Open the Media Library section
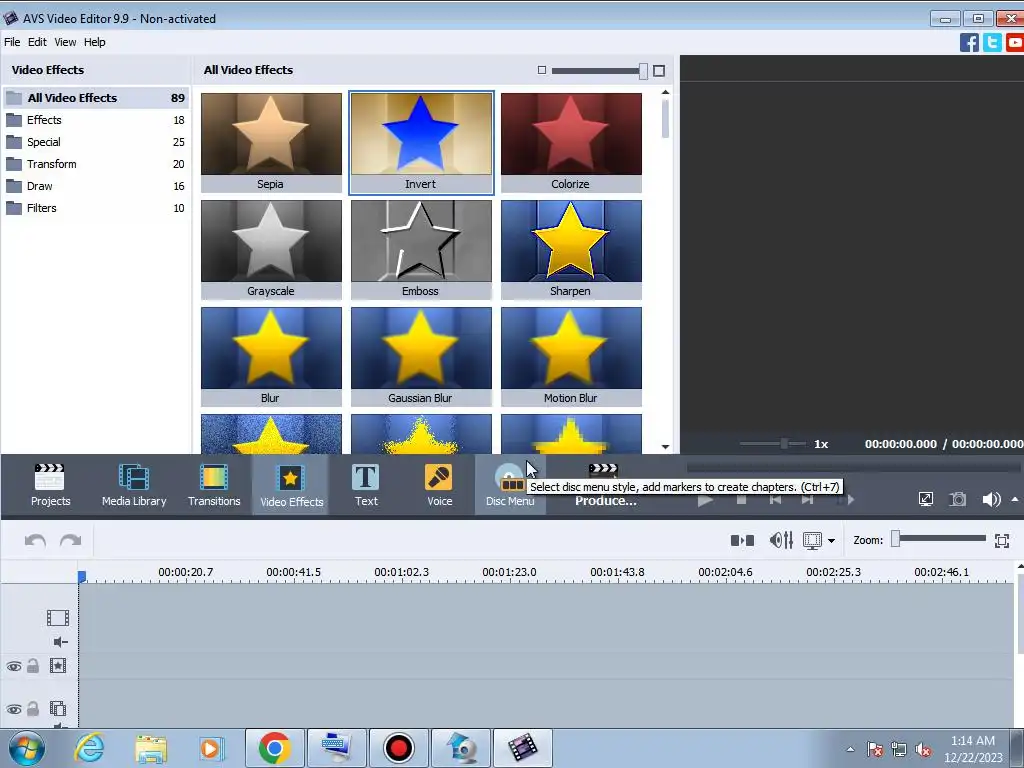Screen dimensions: 1024x768 pos(134,485)
